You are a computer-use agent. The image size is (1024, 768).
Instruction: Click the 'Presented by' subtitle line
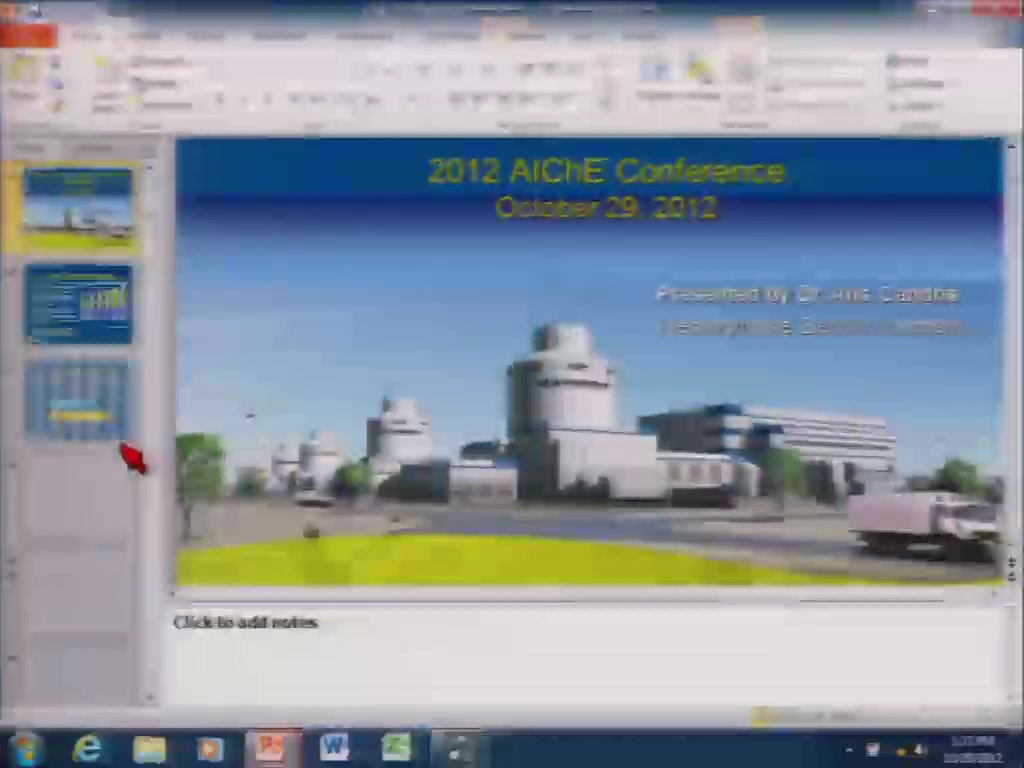(x=807, y=295)
